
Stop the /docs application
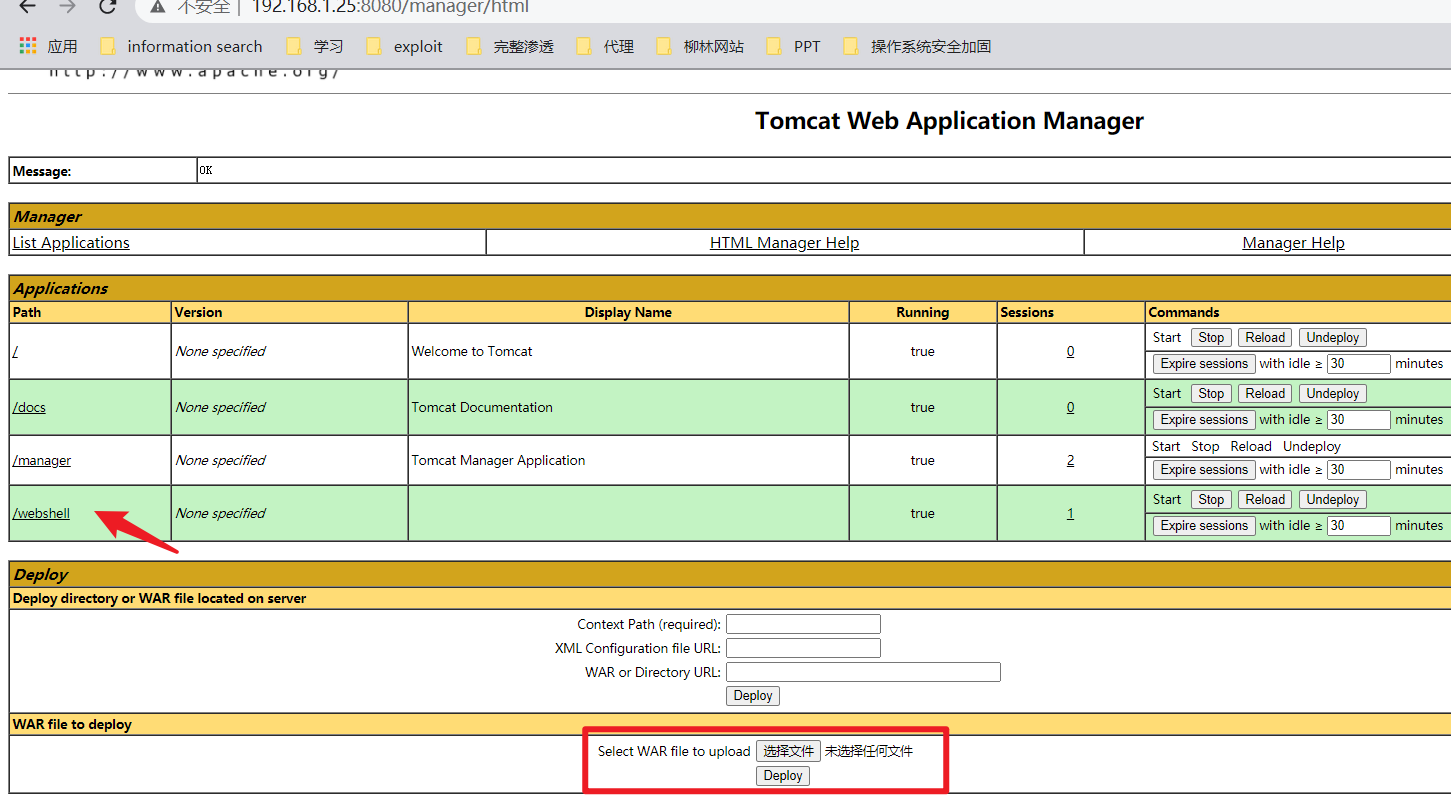click(1211, 394)
